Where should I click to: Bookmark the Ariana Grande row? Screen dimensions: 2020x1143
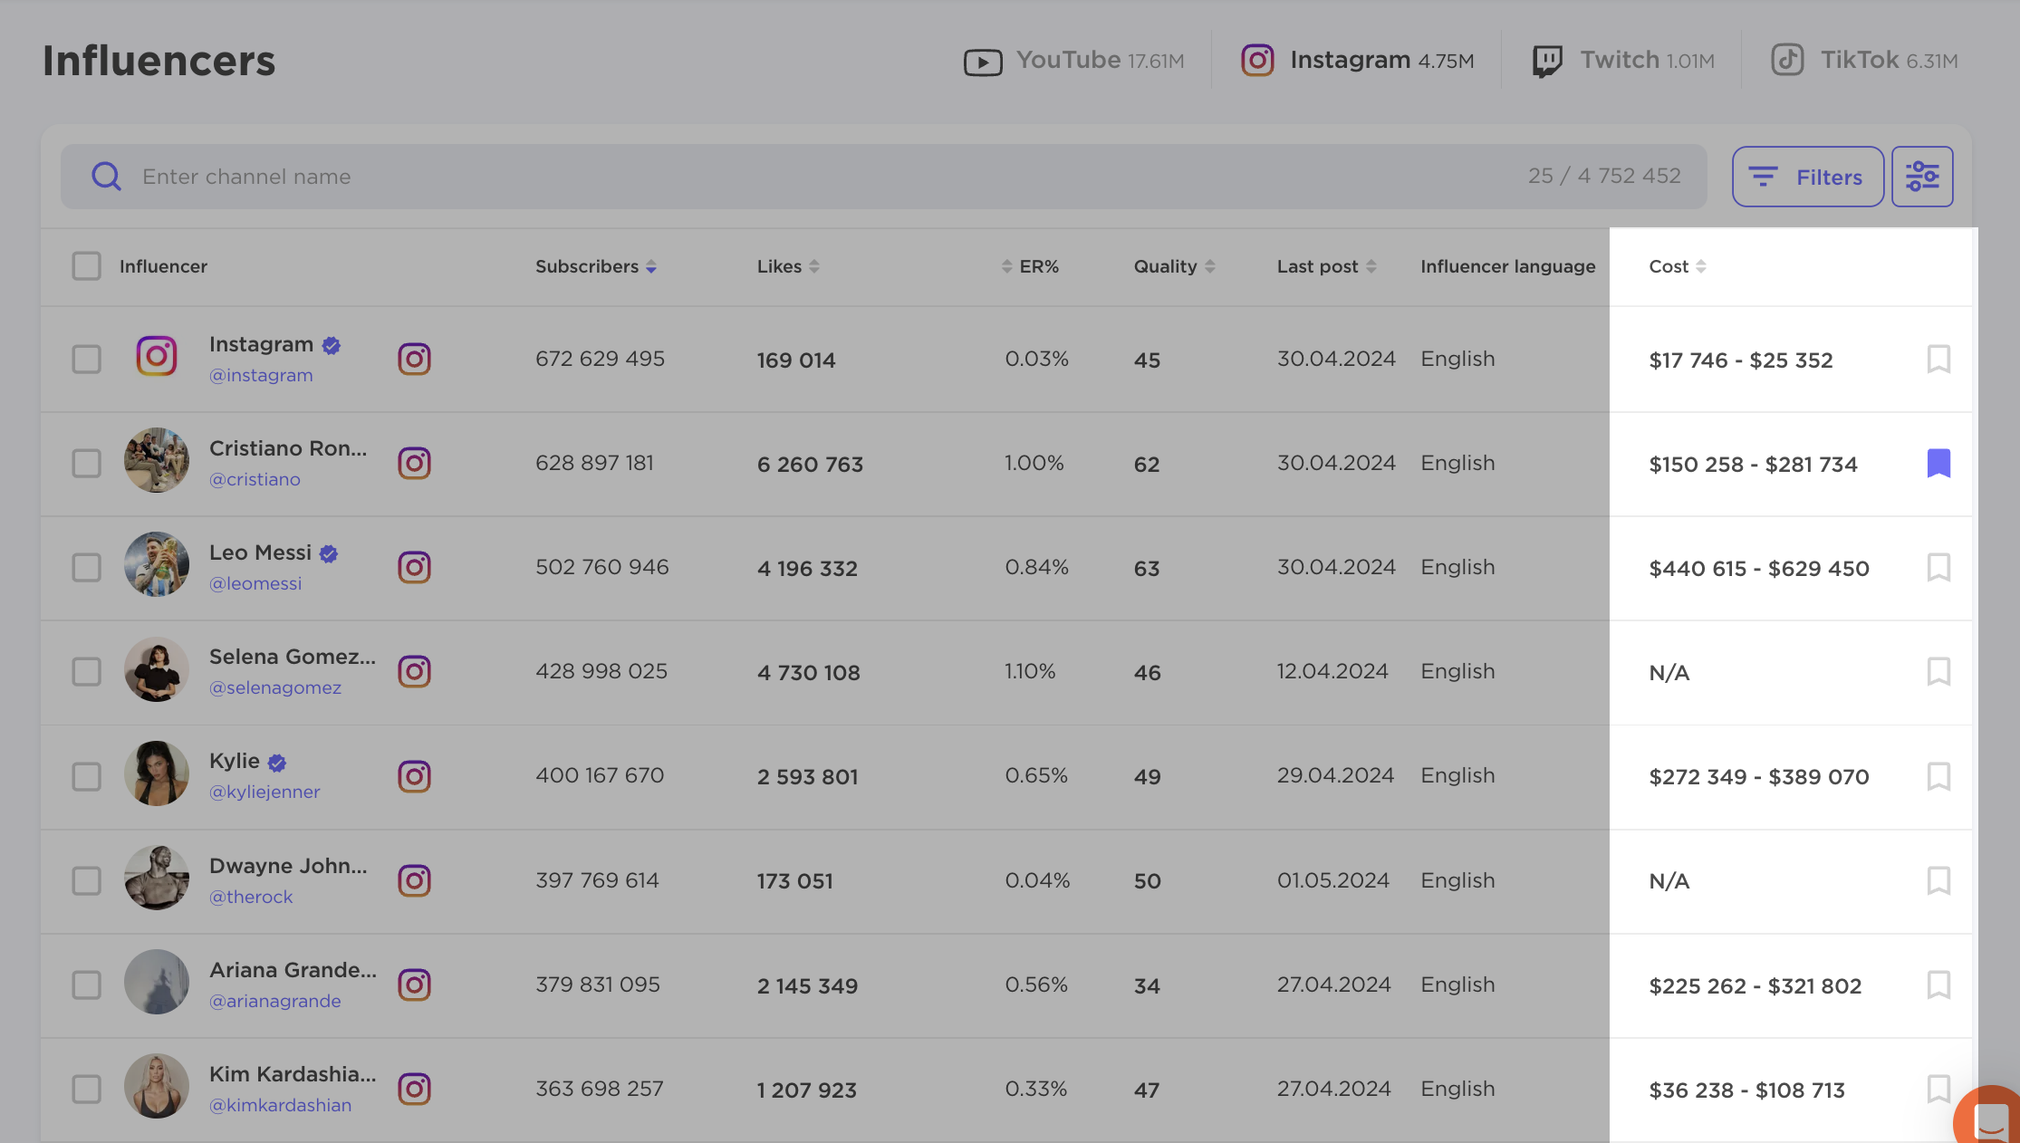(1937, 985)
